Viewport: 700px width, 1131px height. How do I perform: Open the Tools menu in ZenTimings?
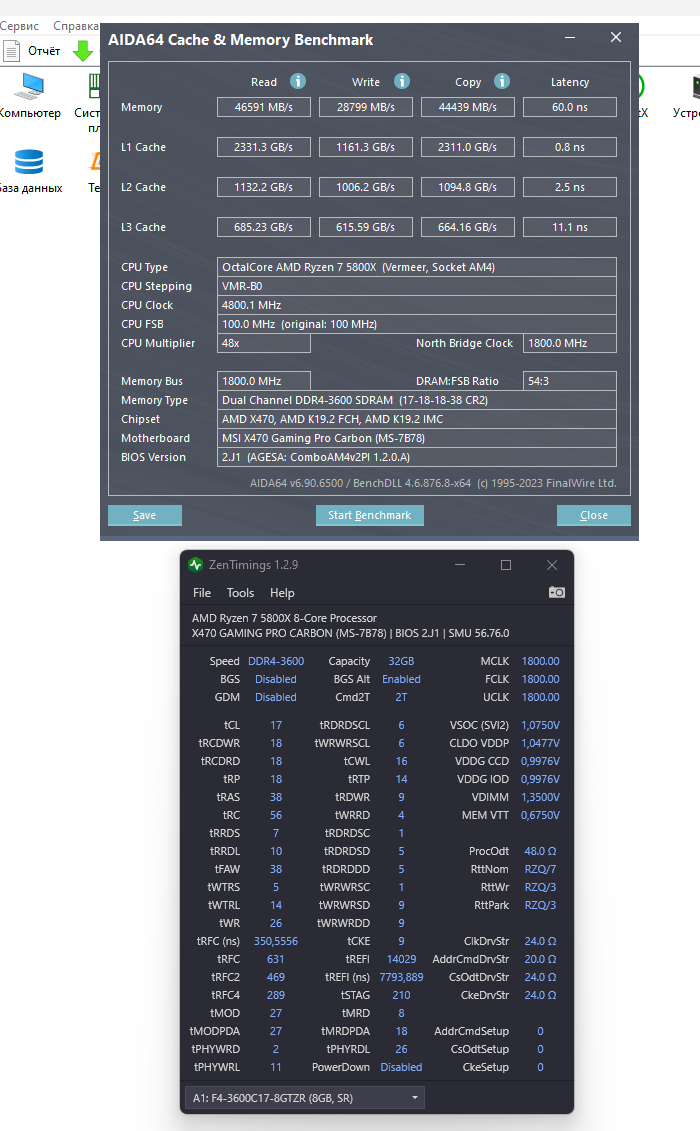coord(240,593)
